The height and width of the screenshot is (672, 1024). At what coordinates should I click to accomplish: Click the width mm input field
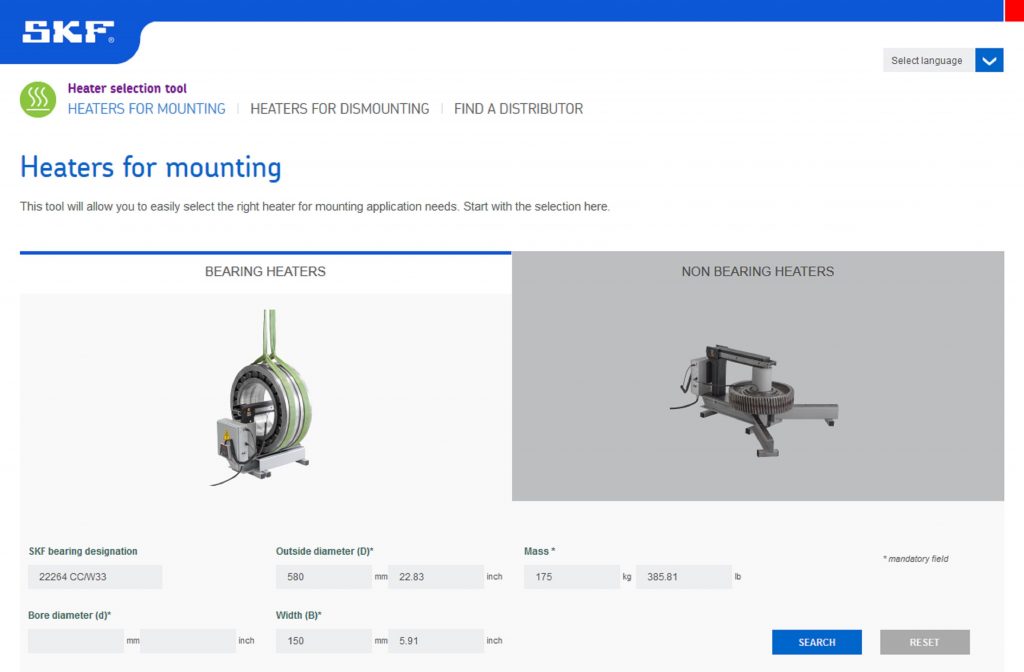point(323,641)
